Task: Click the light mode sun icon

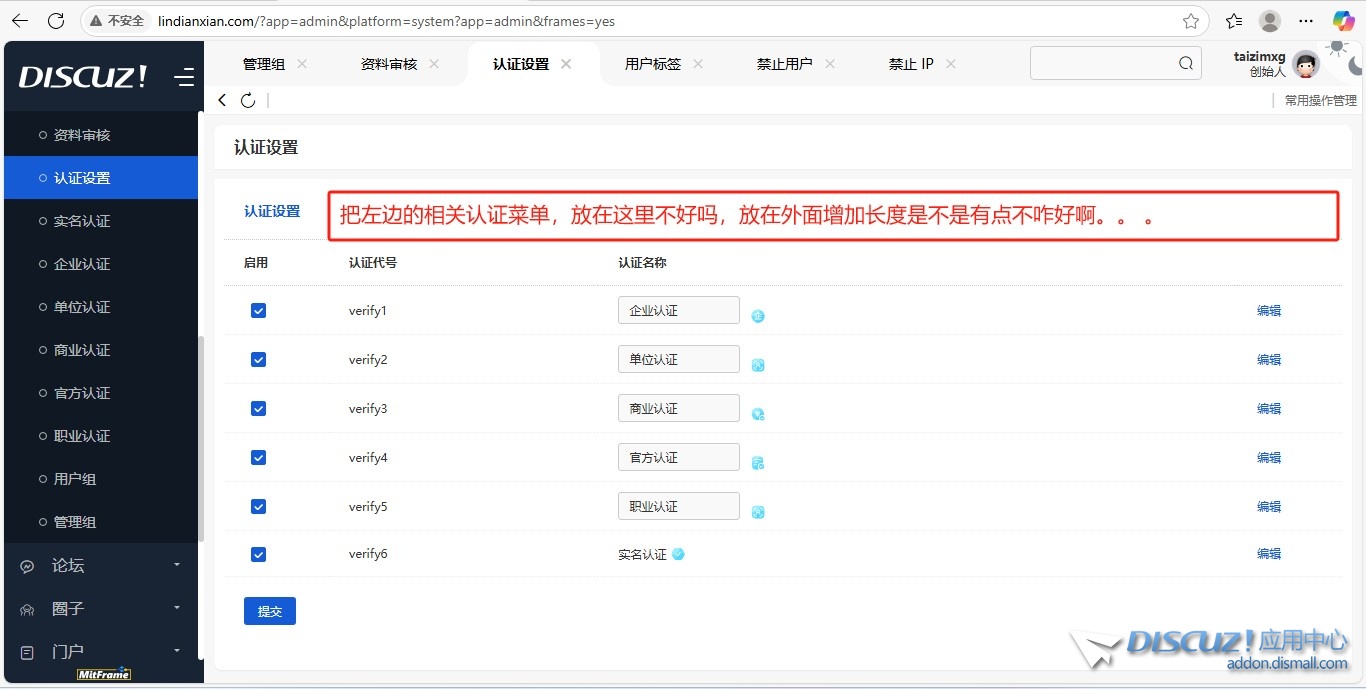Action: [x=1336, y=48]
